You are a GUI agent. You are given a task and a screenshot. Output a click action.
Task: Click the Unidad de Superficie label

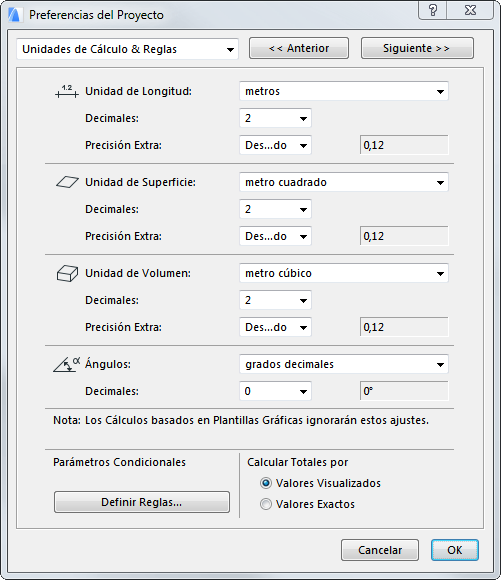coord(140,182)
